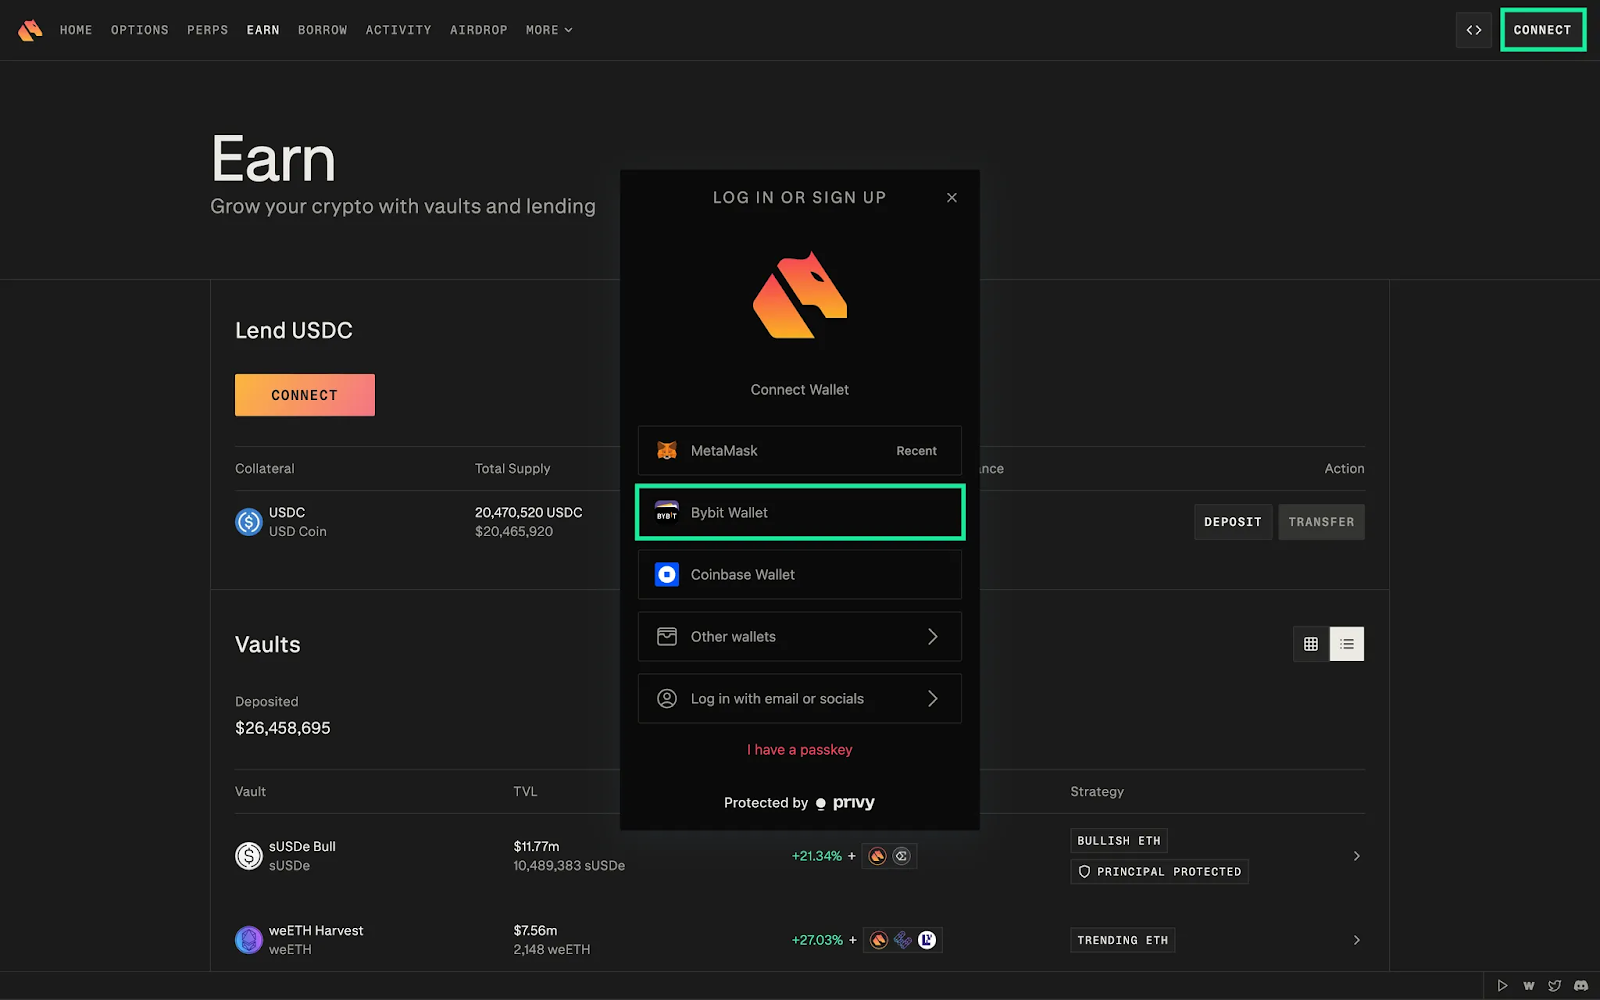Screen dimensions: 1600x1000
Task: Click the Connect button in the top bar
Action: point(1543,30)
